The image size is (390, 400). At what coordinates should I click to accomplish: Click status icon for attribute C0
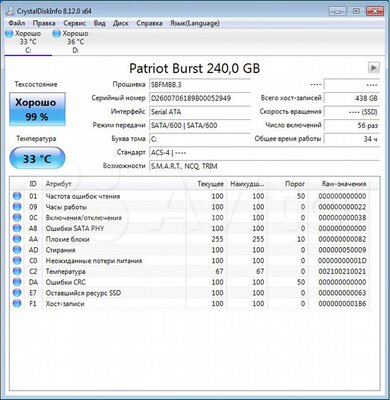click(x=17, y=260)
